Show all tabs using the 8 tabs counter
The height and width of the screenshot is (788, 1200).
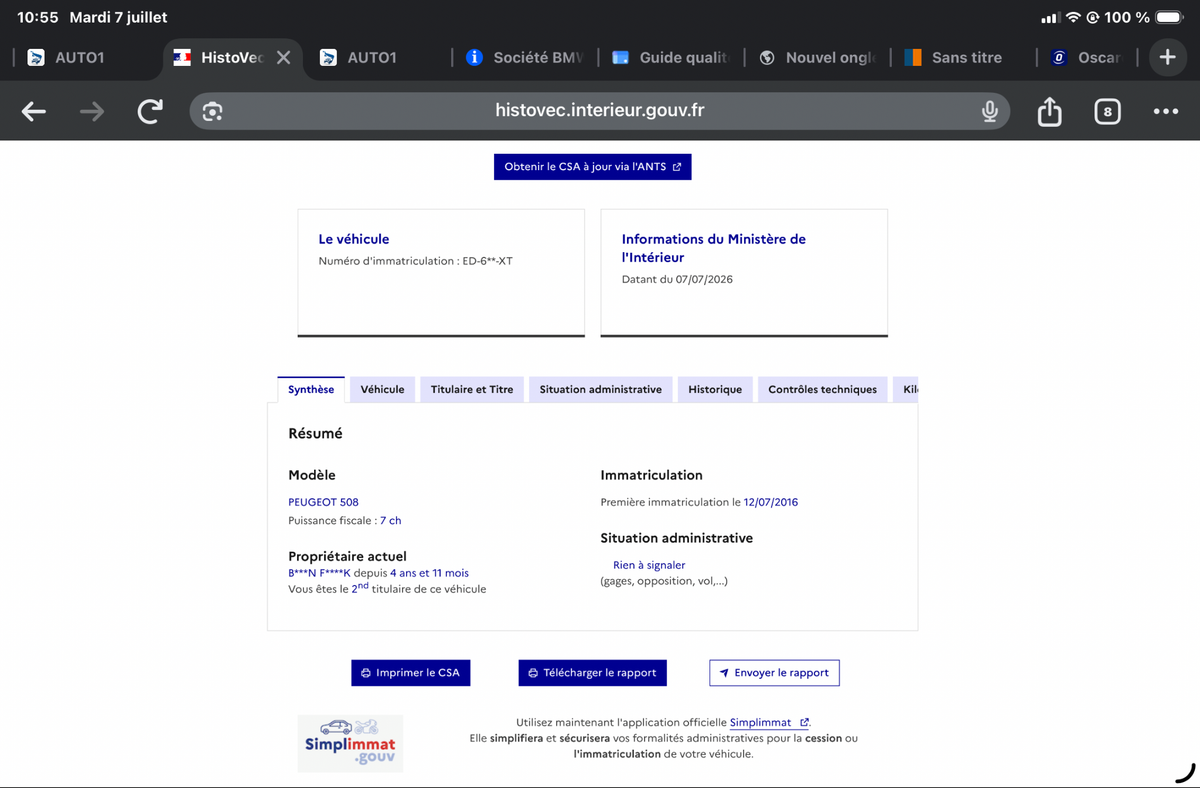[1107, 112]
